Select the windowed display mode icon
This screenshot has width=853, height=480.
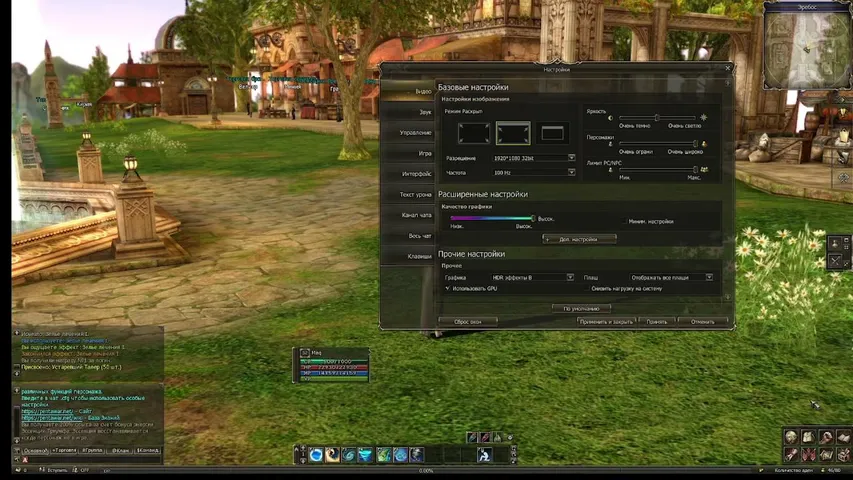552,133
